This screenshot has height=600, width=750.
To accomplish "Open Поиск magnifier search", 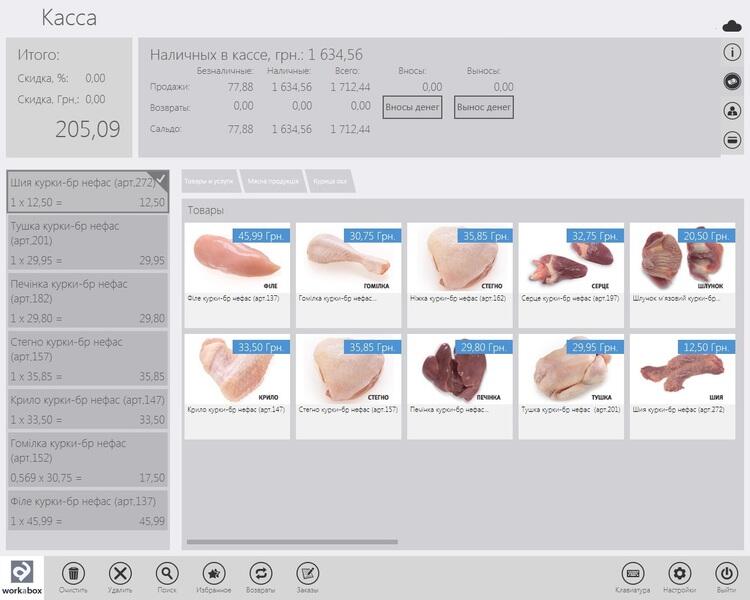I will [167, 573].
